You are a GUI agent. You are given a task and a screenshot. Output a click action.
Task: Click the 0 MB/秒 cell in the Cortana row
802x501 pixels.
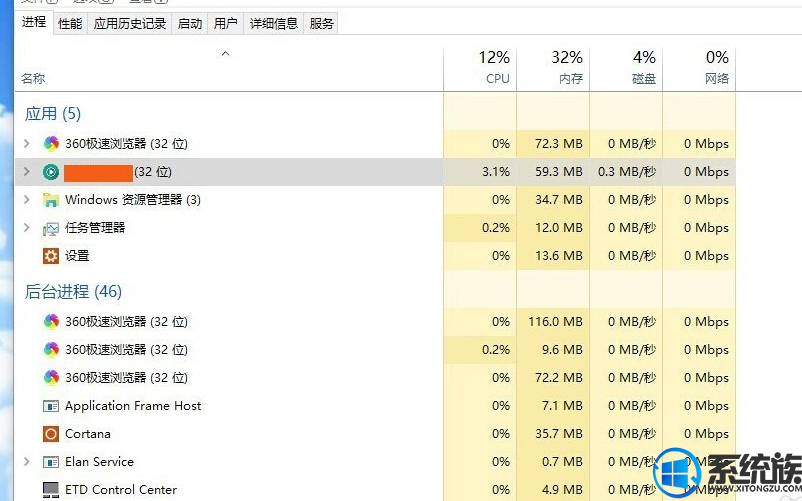pyautogui.click(x=626, y=434)
